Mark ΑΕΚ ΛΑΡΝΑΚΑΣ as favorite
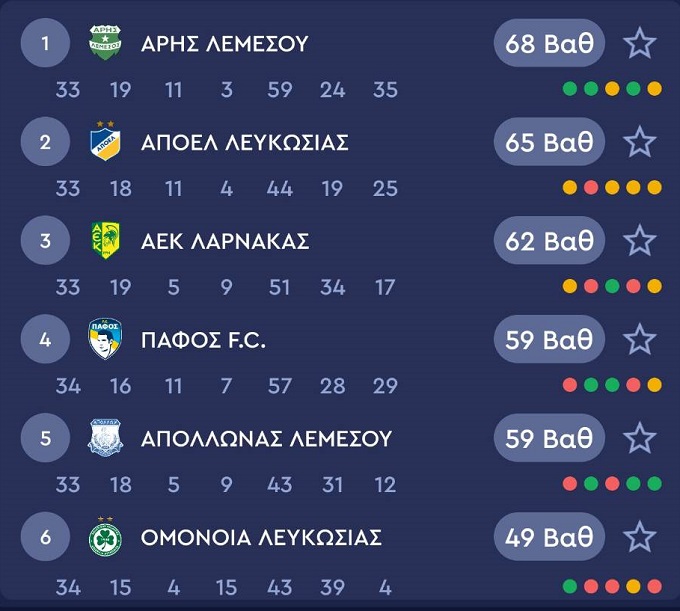Screen dimensions: 680x611 coord(639,241)
